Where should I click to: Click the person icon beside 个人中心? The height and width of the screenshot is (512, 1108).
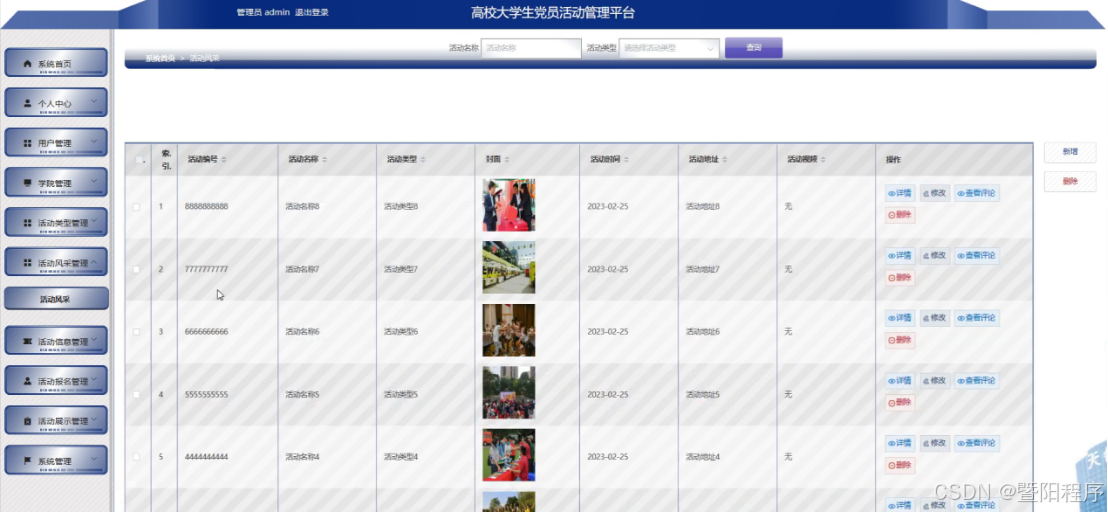(28, 103)
